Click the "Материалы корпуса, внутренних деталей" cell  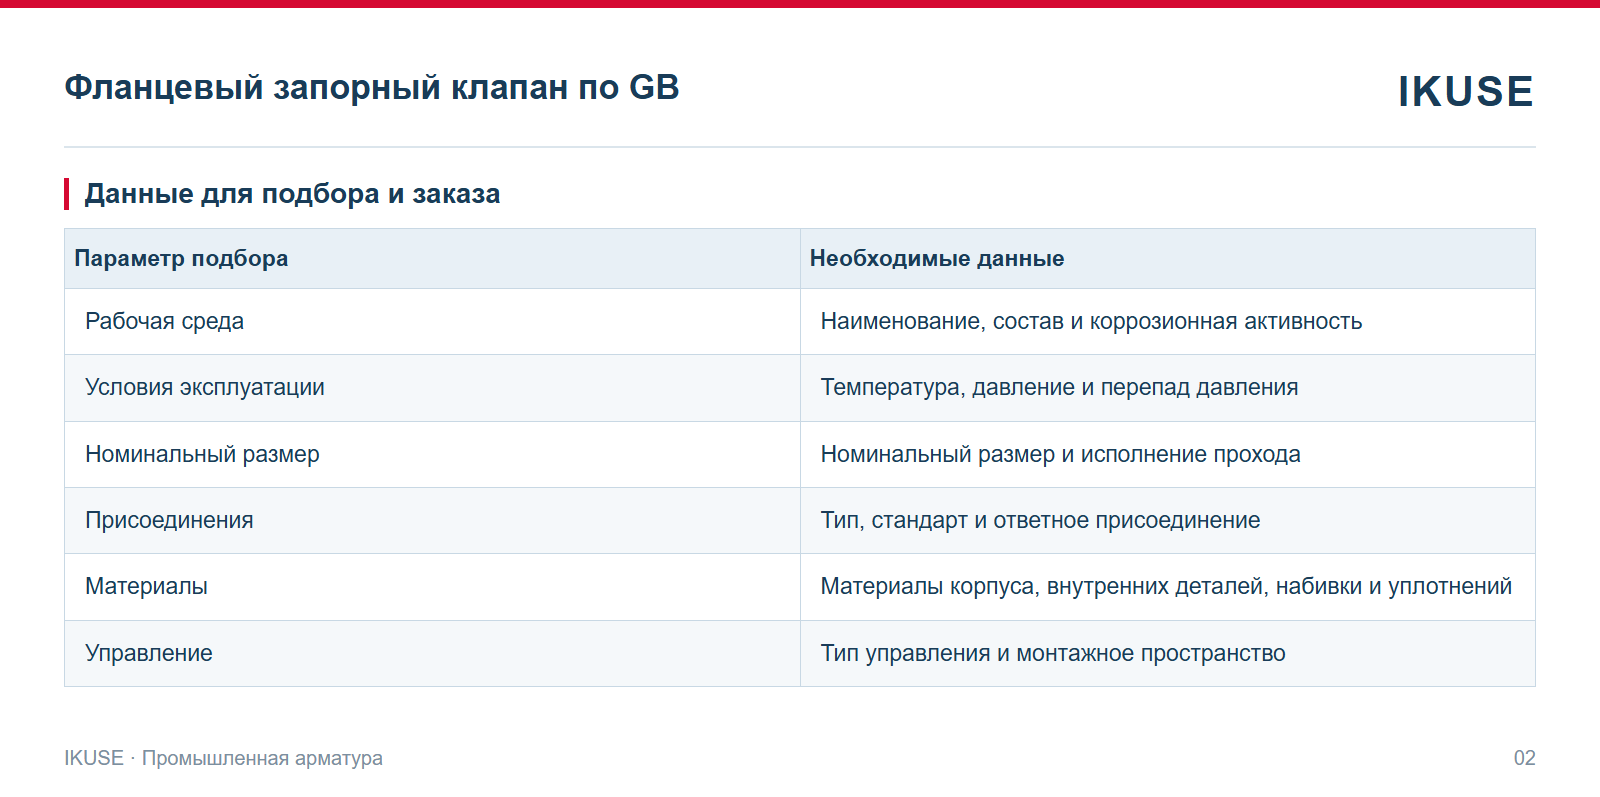point(1168,587)
